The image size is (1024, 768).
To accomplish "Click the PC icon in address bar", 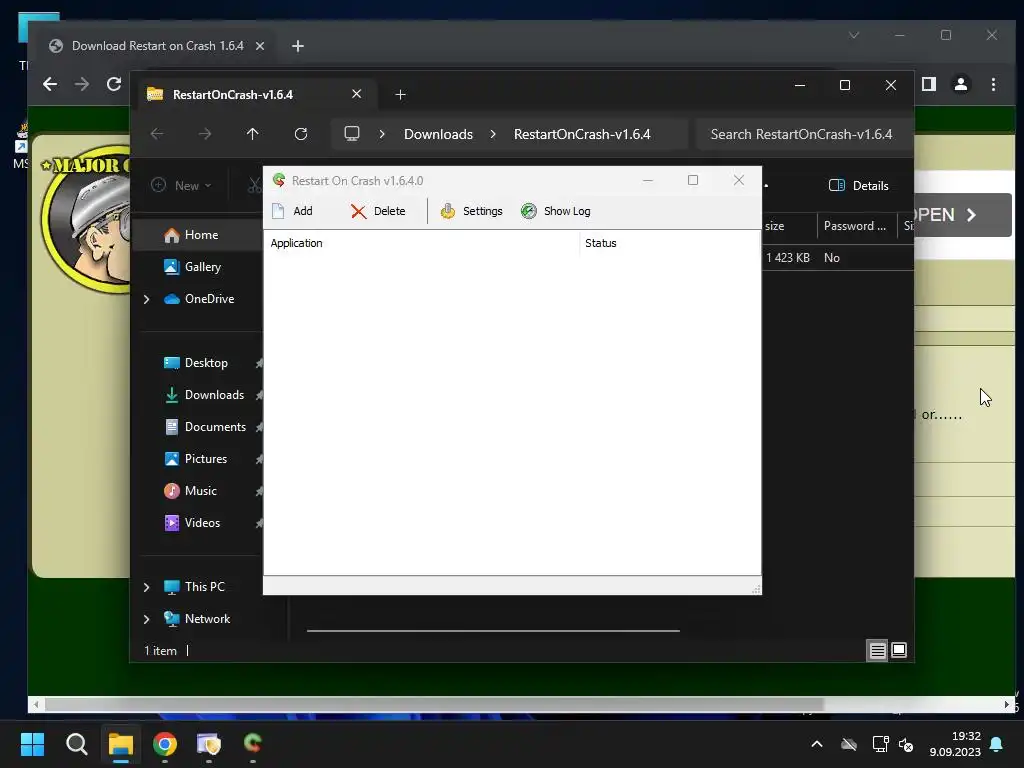I will pos(352,134).
